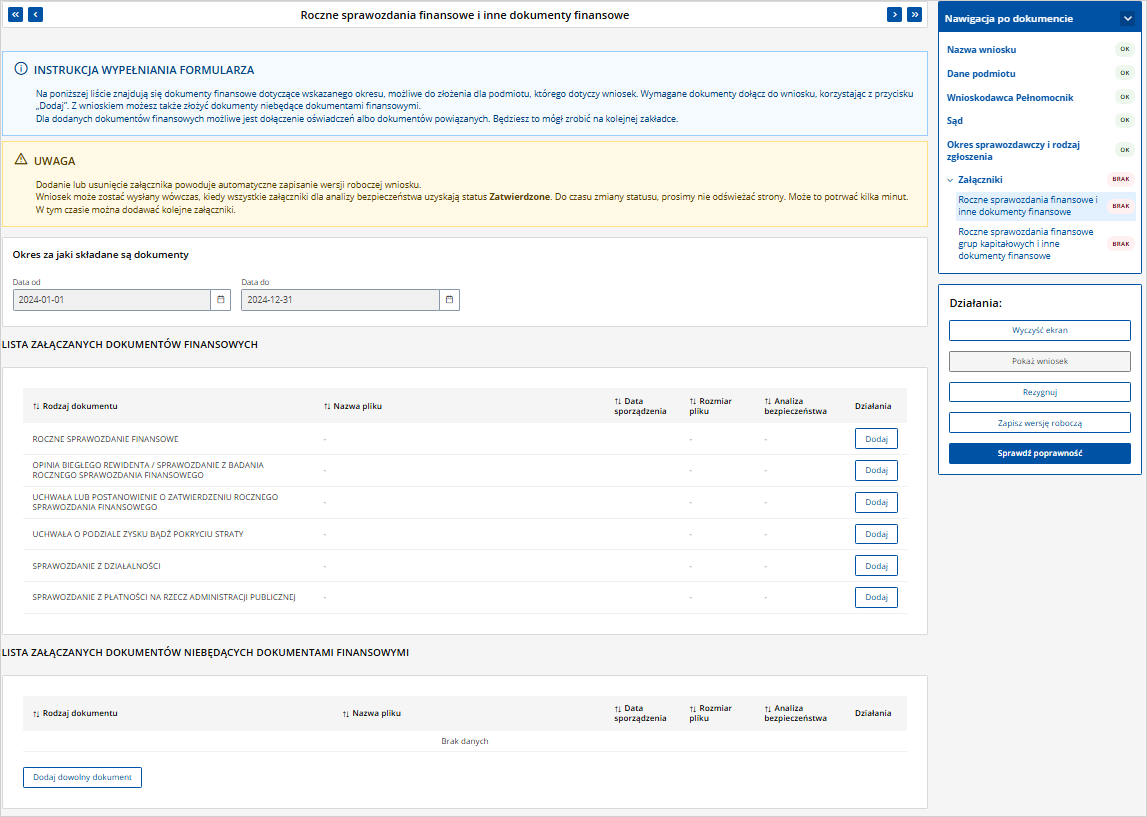Screen dimensions: 1147x817
Task: Click Dodaj for Sprawozdanie z działalności
Action: tap(876, 566)
